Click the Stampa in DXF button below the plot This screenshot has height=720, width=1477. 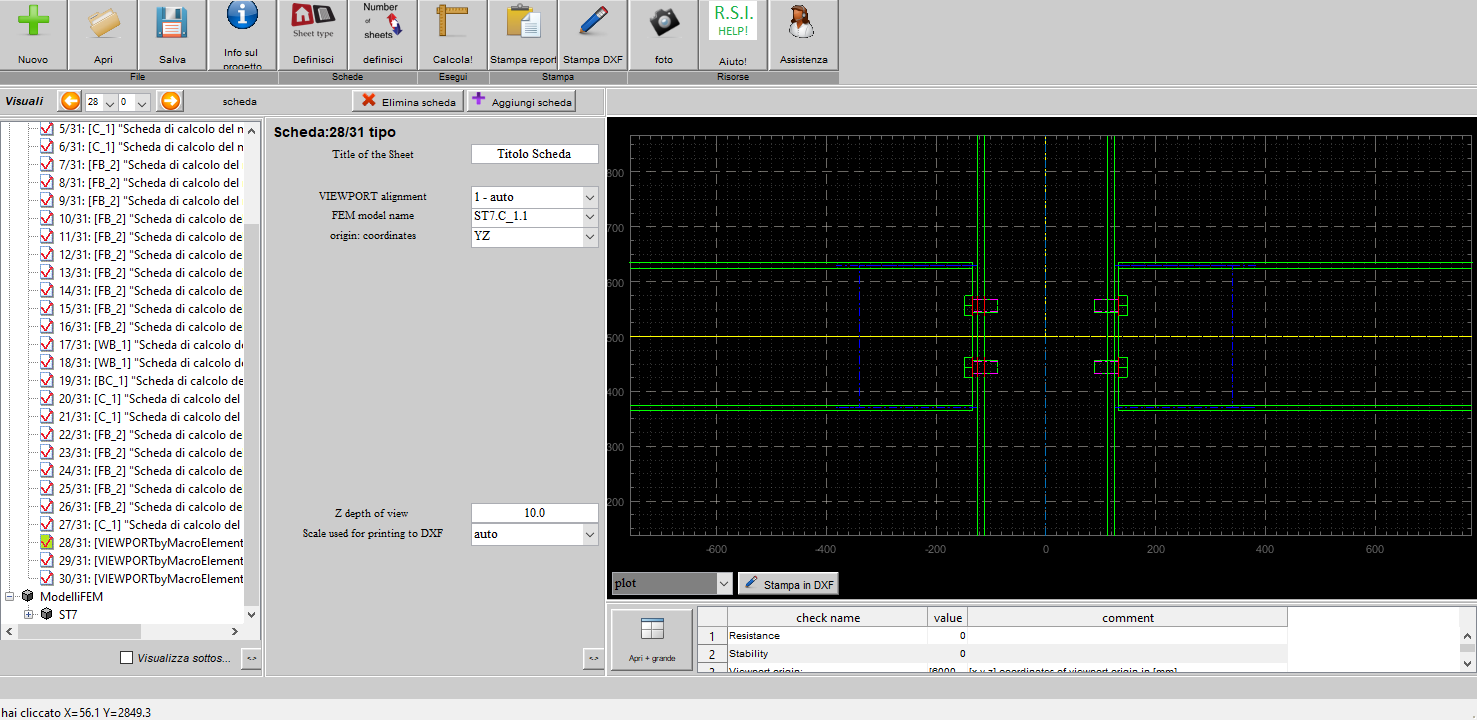pyautogui.click(x=788, y=584)
